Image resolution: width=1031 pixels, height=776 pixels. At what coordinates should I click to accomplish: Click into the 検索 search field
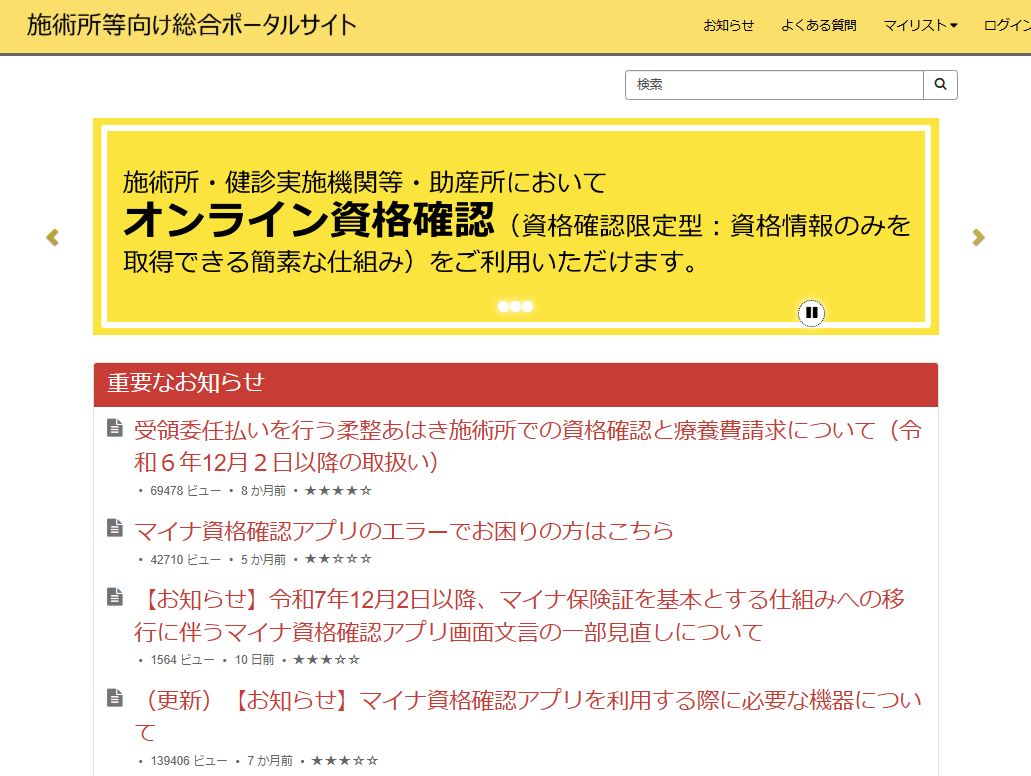pos(773,85)
